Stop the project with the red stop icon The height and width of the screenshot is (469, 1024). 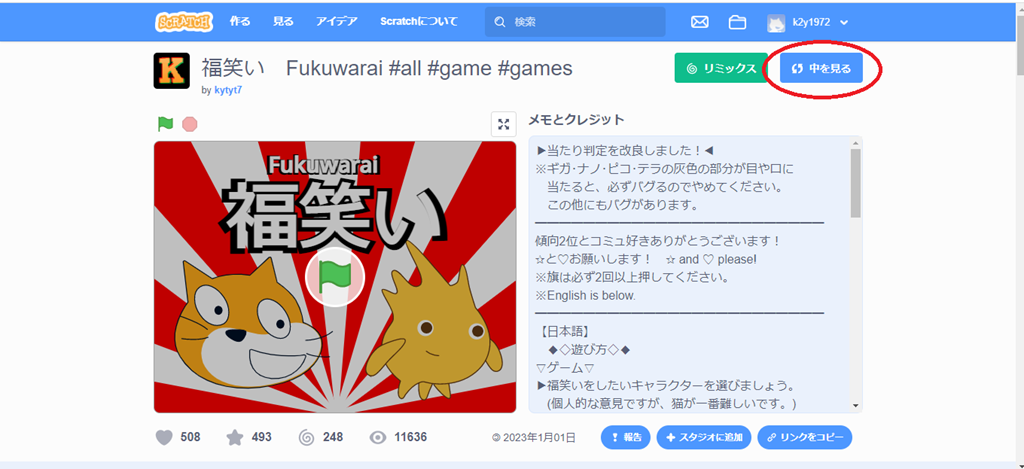pyautogui.click(x=189, y=123)
